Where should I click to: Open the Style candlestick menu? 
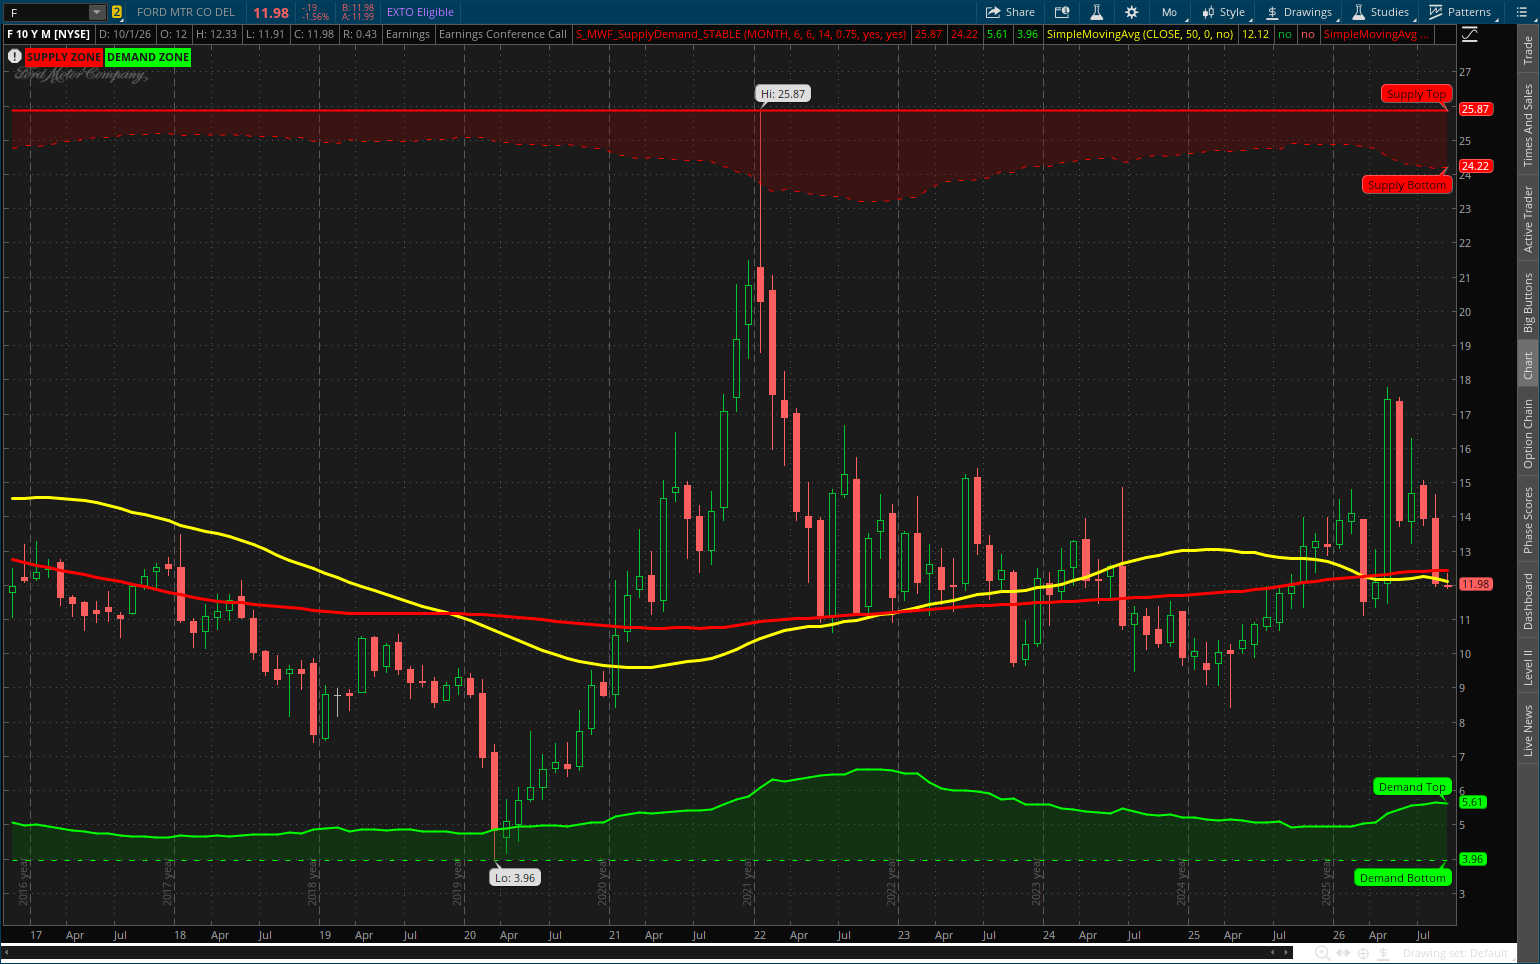pos(1224,12)
